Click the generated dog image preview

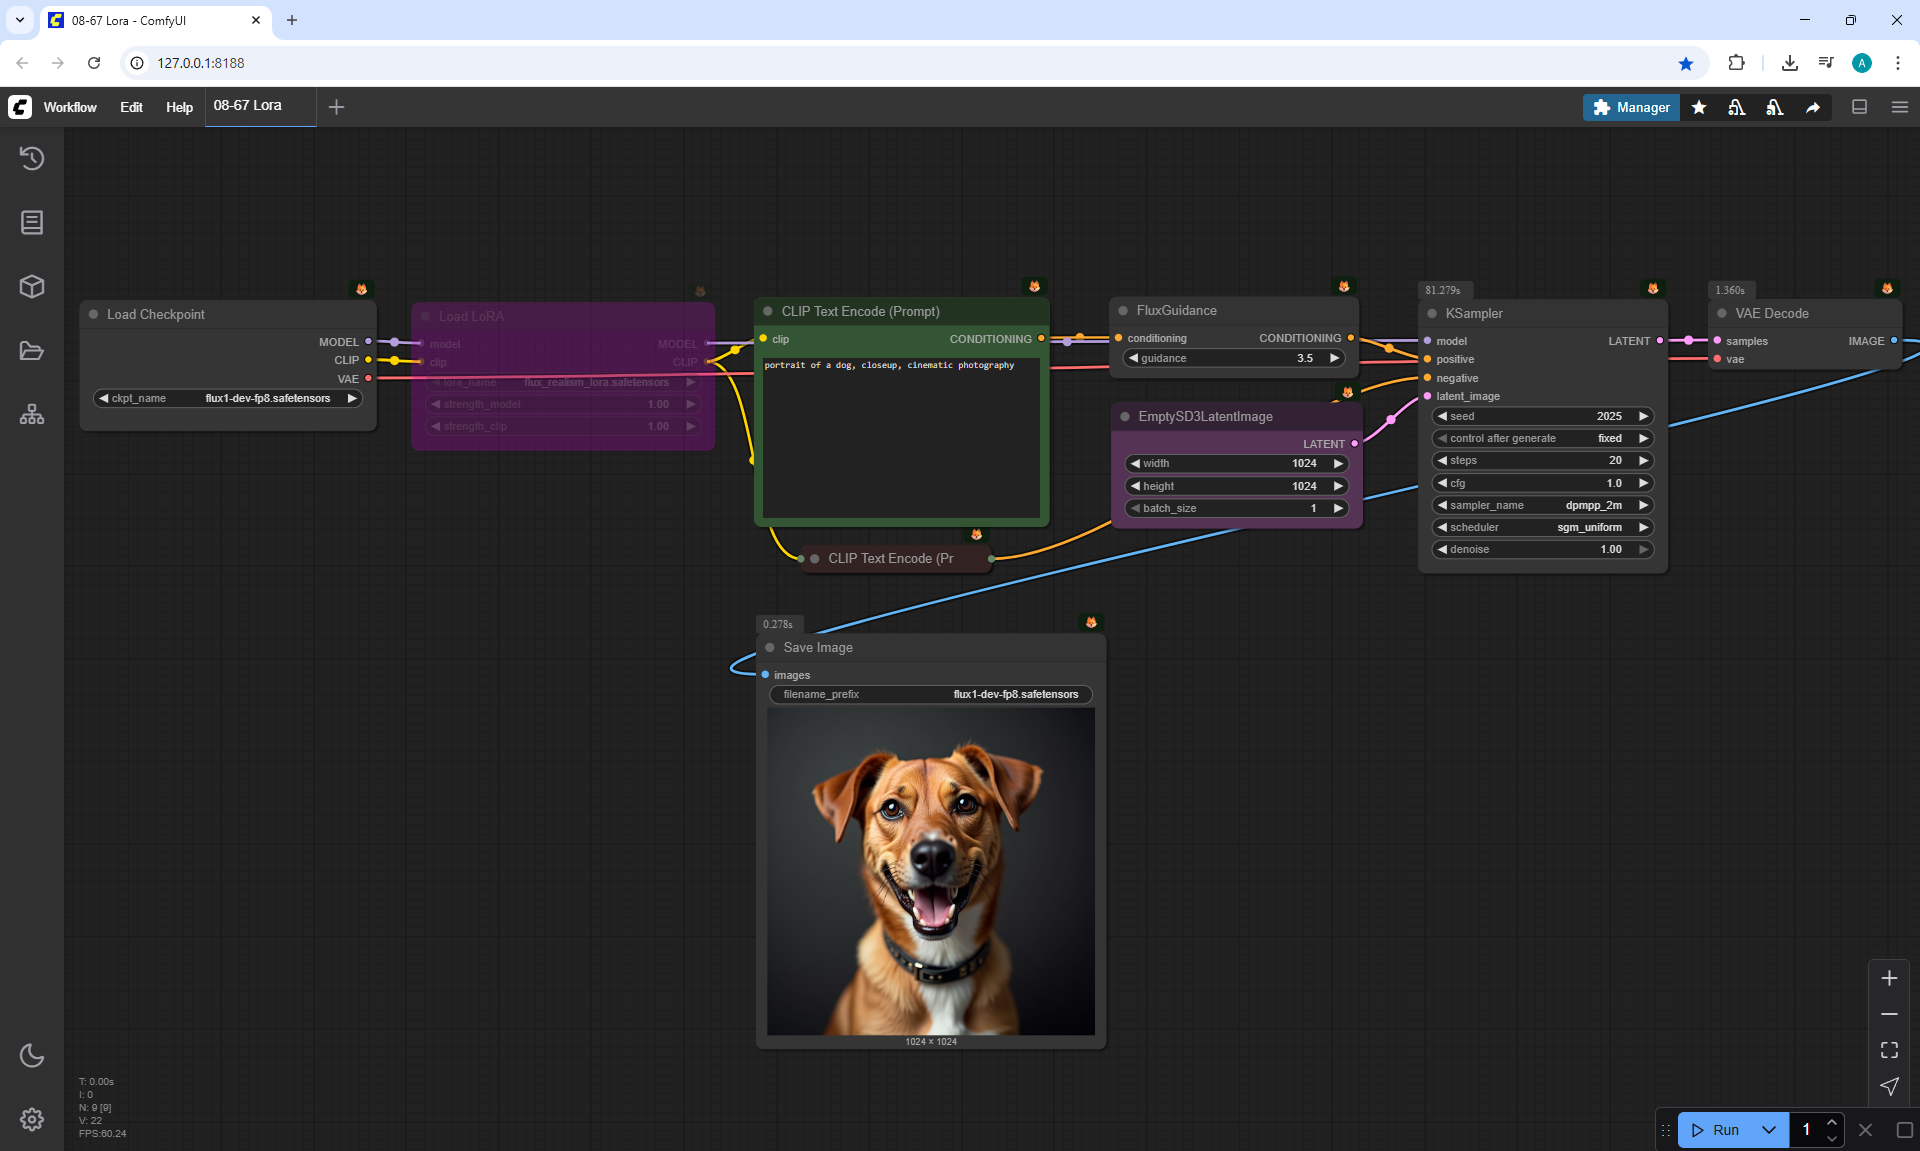pos(930,871)
